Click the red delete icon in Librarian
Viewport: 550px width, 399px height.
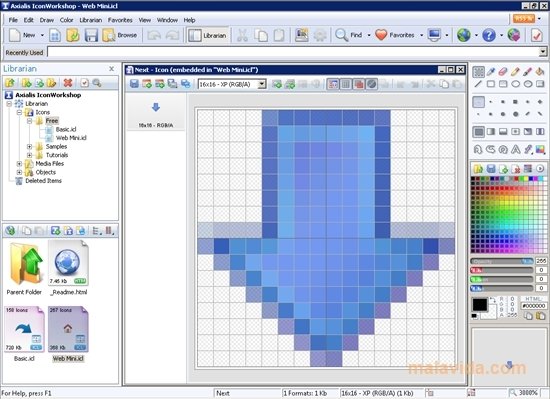(x=68, y=83)
